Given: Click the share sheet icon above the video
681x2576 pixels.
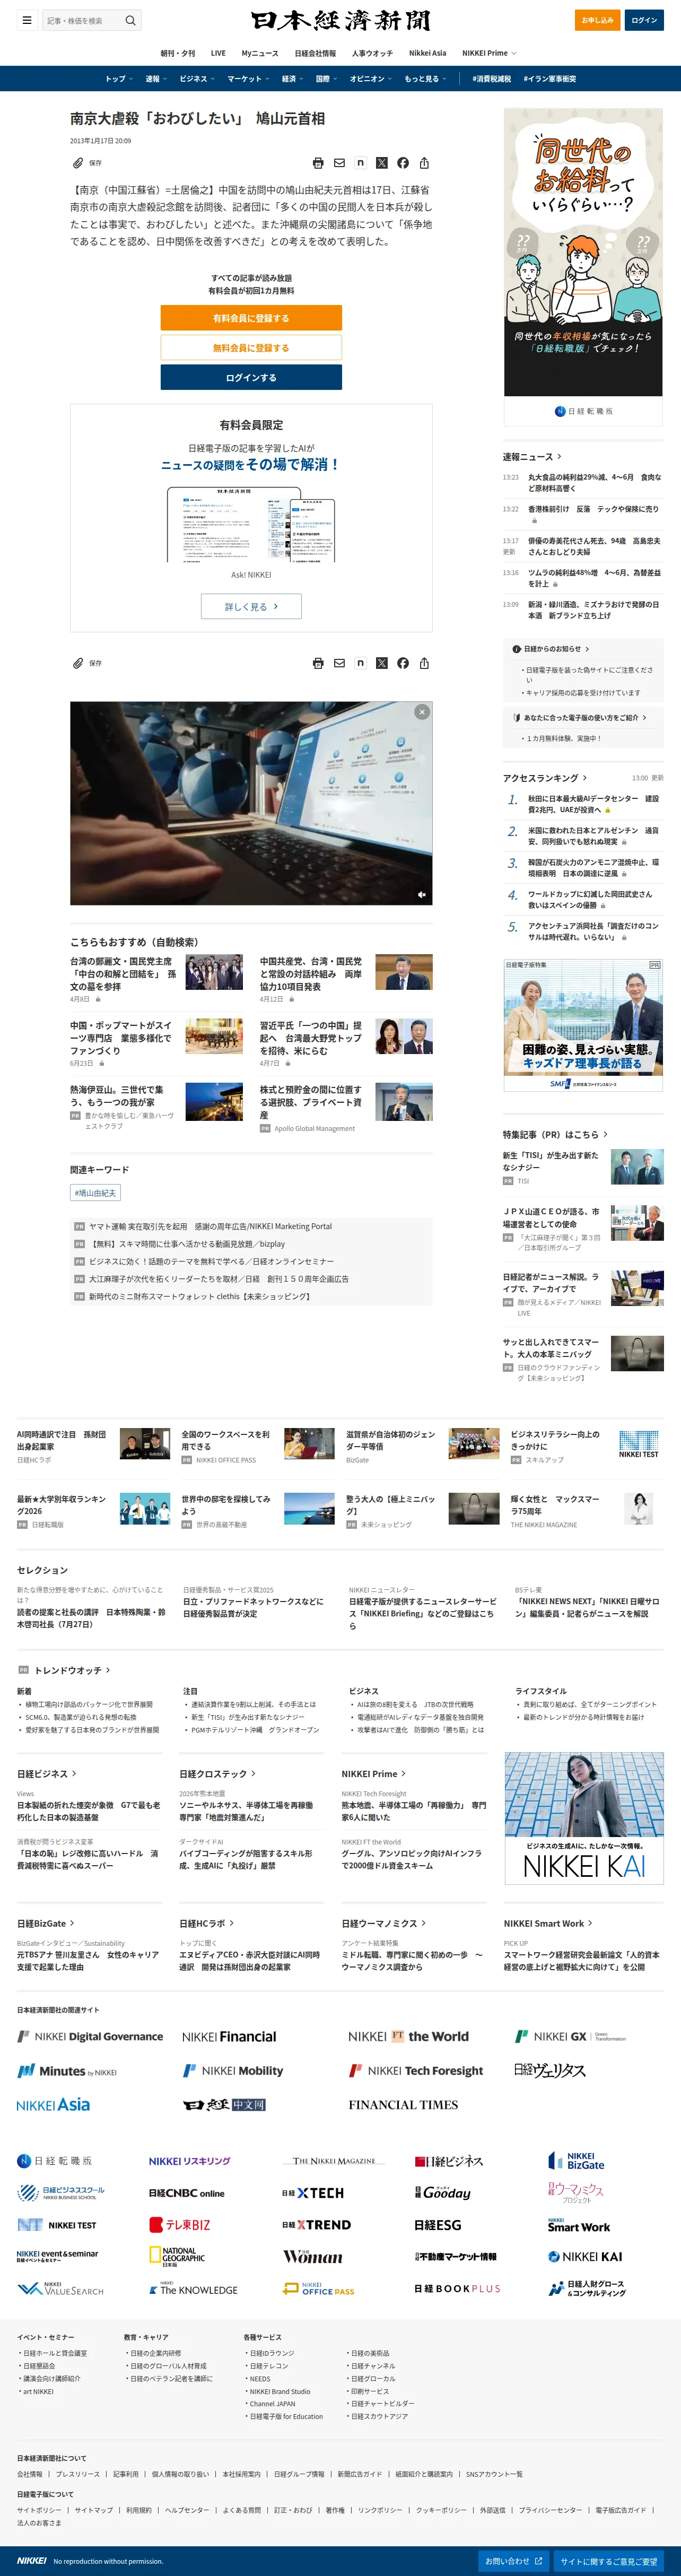Looking at the screenshot, I should click(x=424, y=663).
